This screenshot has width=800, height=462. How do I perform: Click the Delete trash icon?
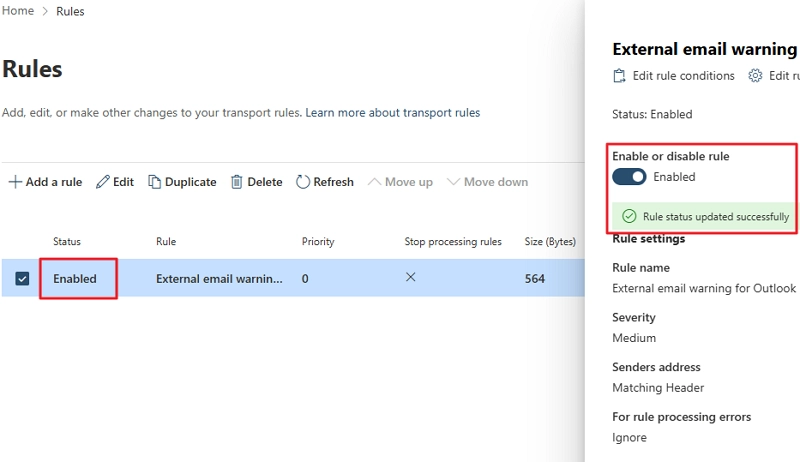237,182
